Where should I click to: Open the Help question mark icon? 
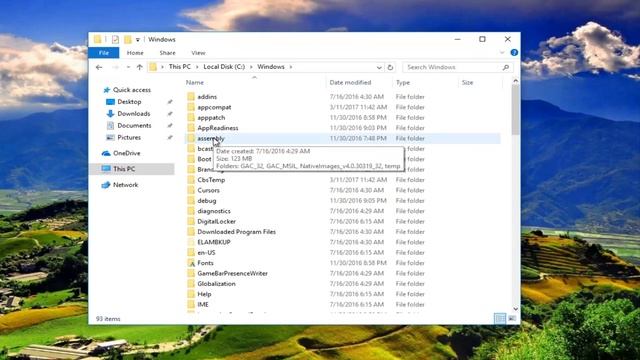click(514, 53)
